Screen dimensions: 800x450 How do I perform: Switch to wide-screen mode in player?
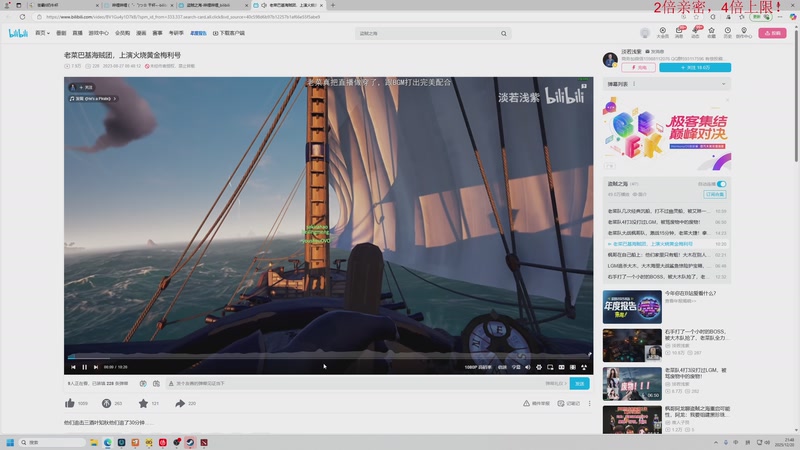[561, 367]
